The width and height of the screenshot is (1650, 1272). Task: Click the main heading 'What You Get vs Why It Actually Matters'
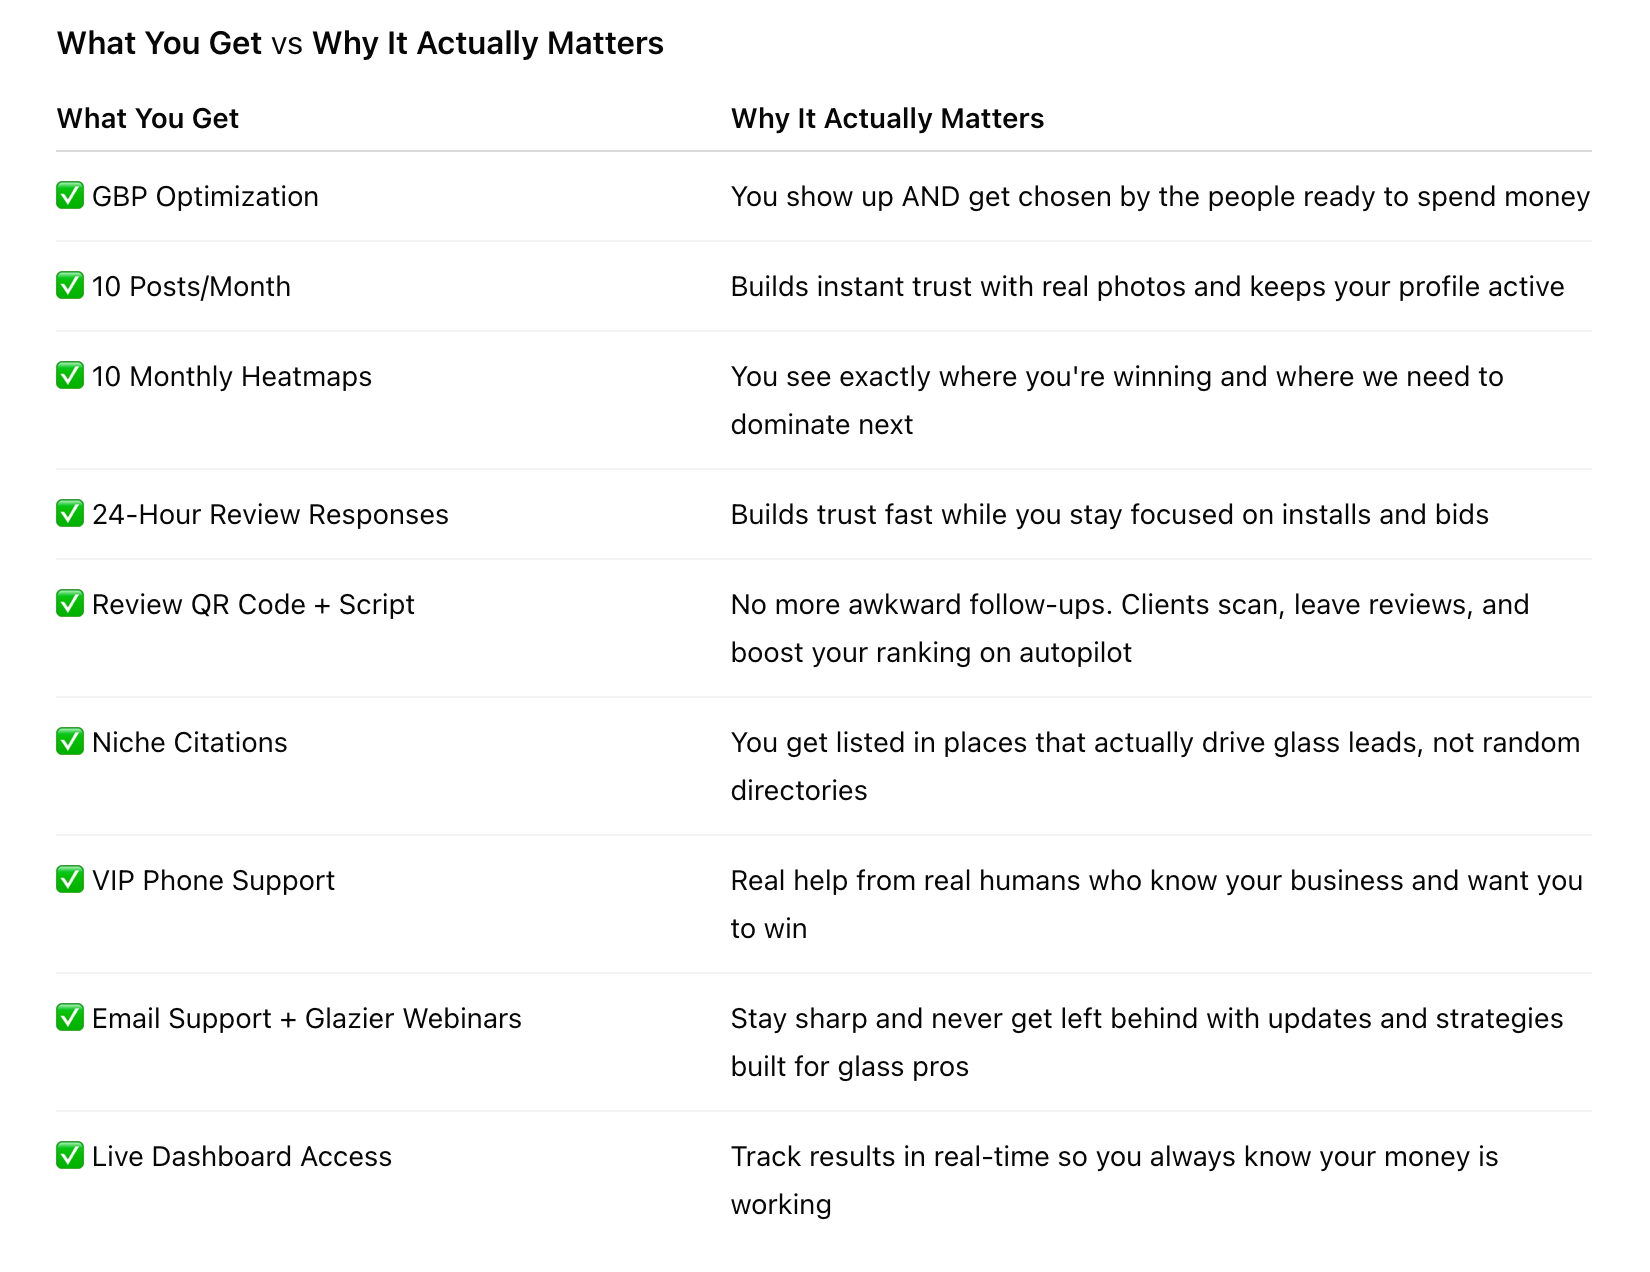coord(360,43)
